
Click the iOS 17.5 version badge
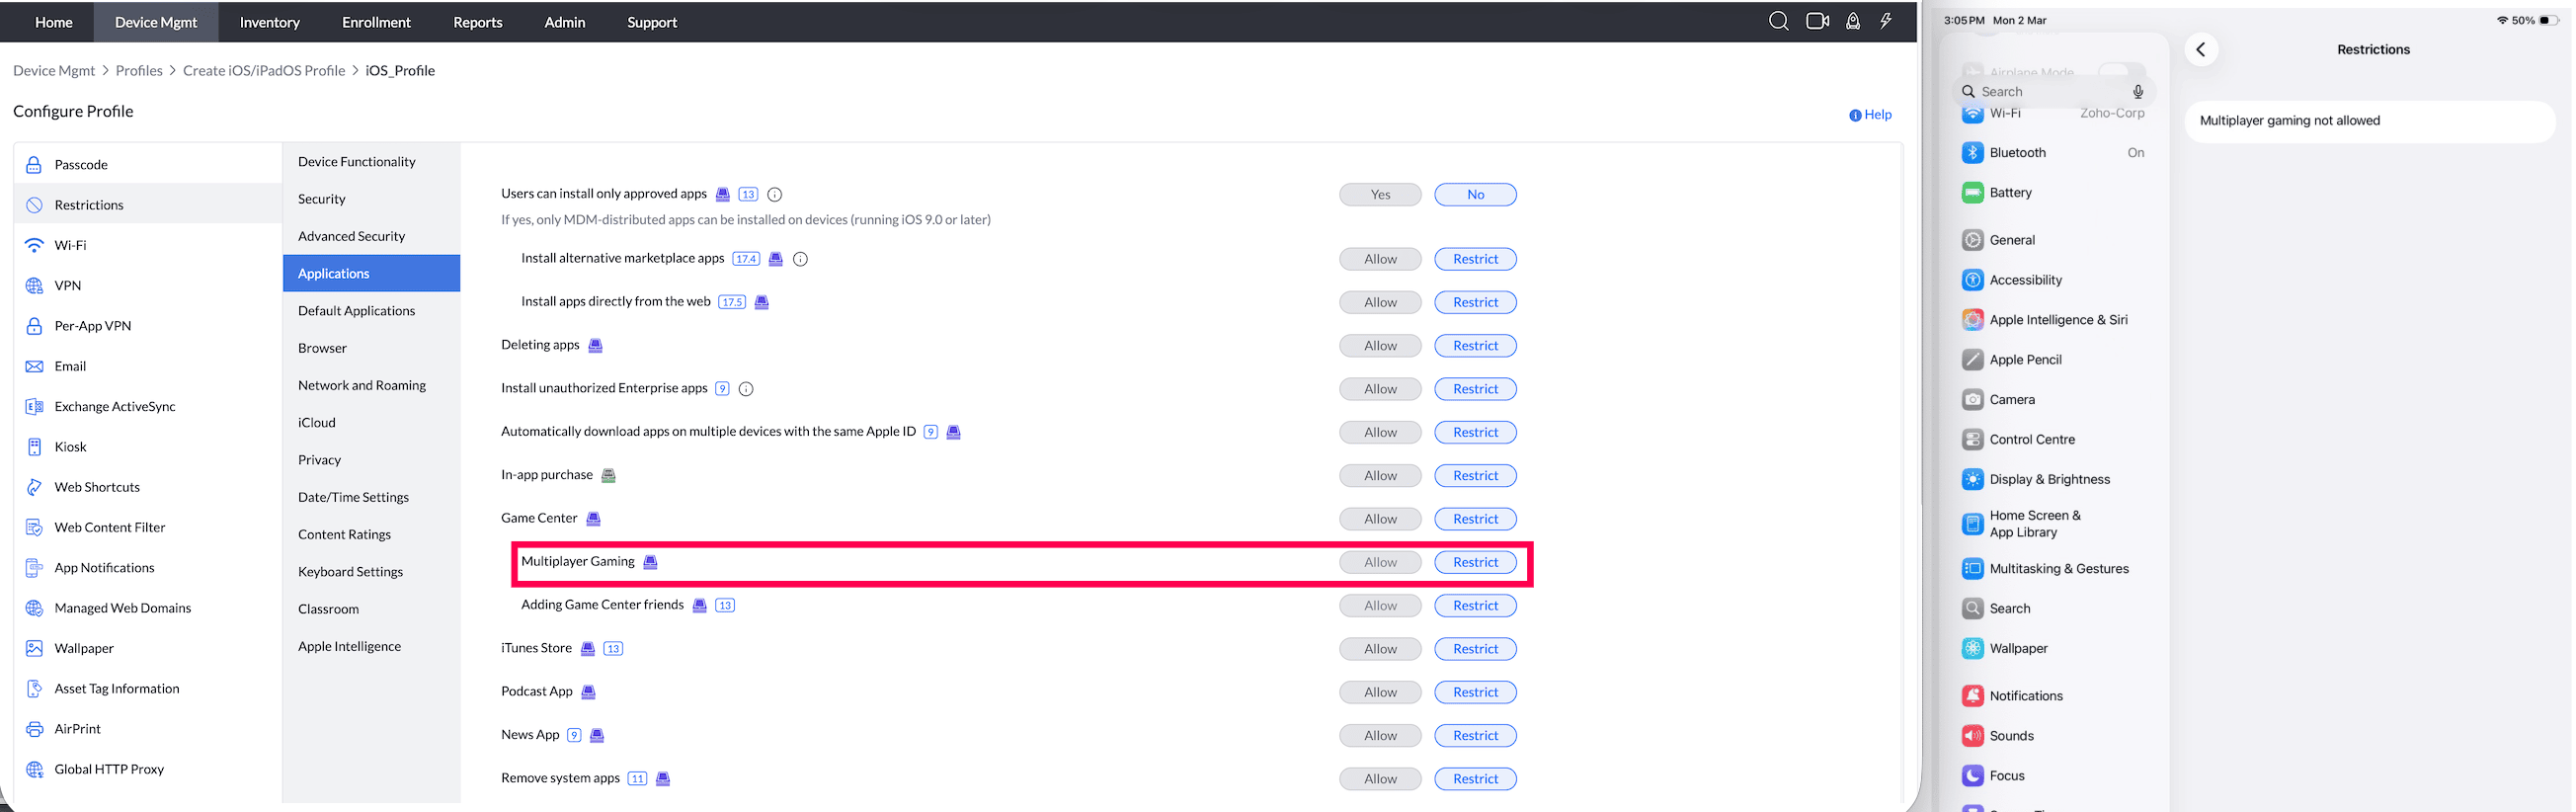732,302
